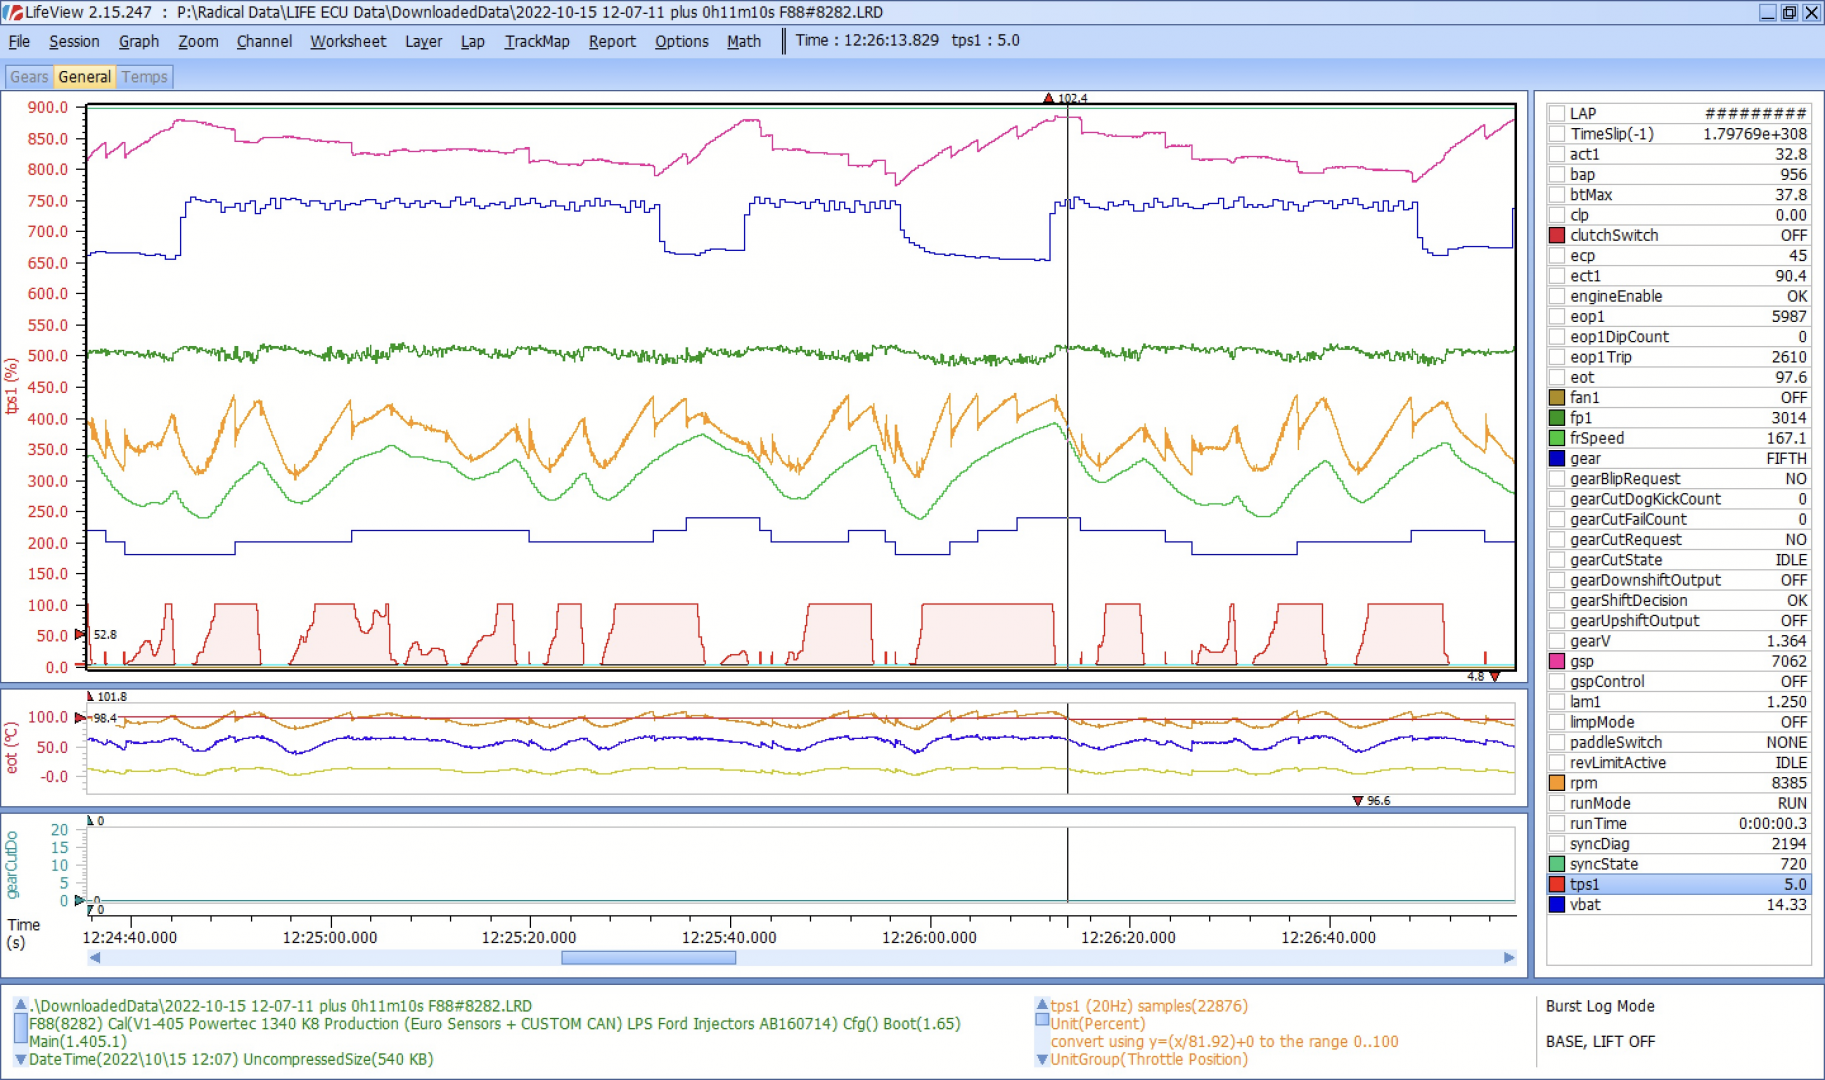Click the 52.8 cursor value marker arrow

(x=80, y=635)
